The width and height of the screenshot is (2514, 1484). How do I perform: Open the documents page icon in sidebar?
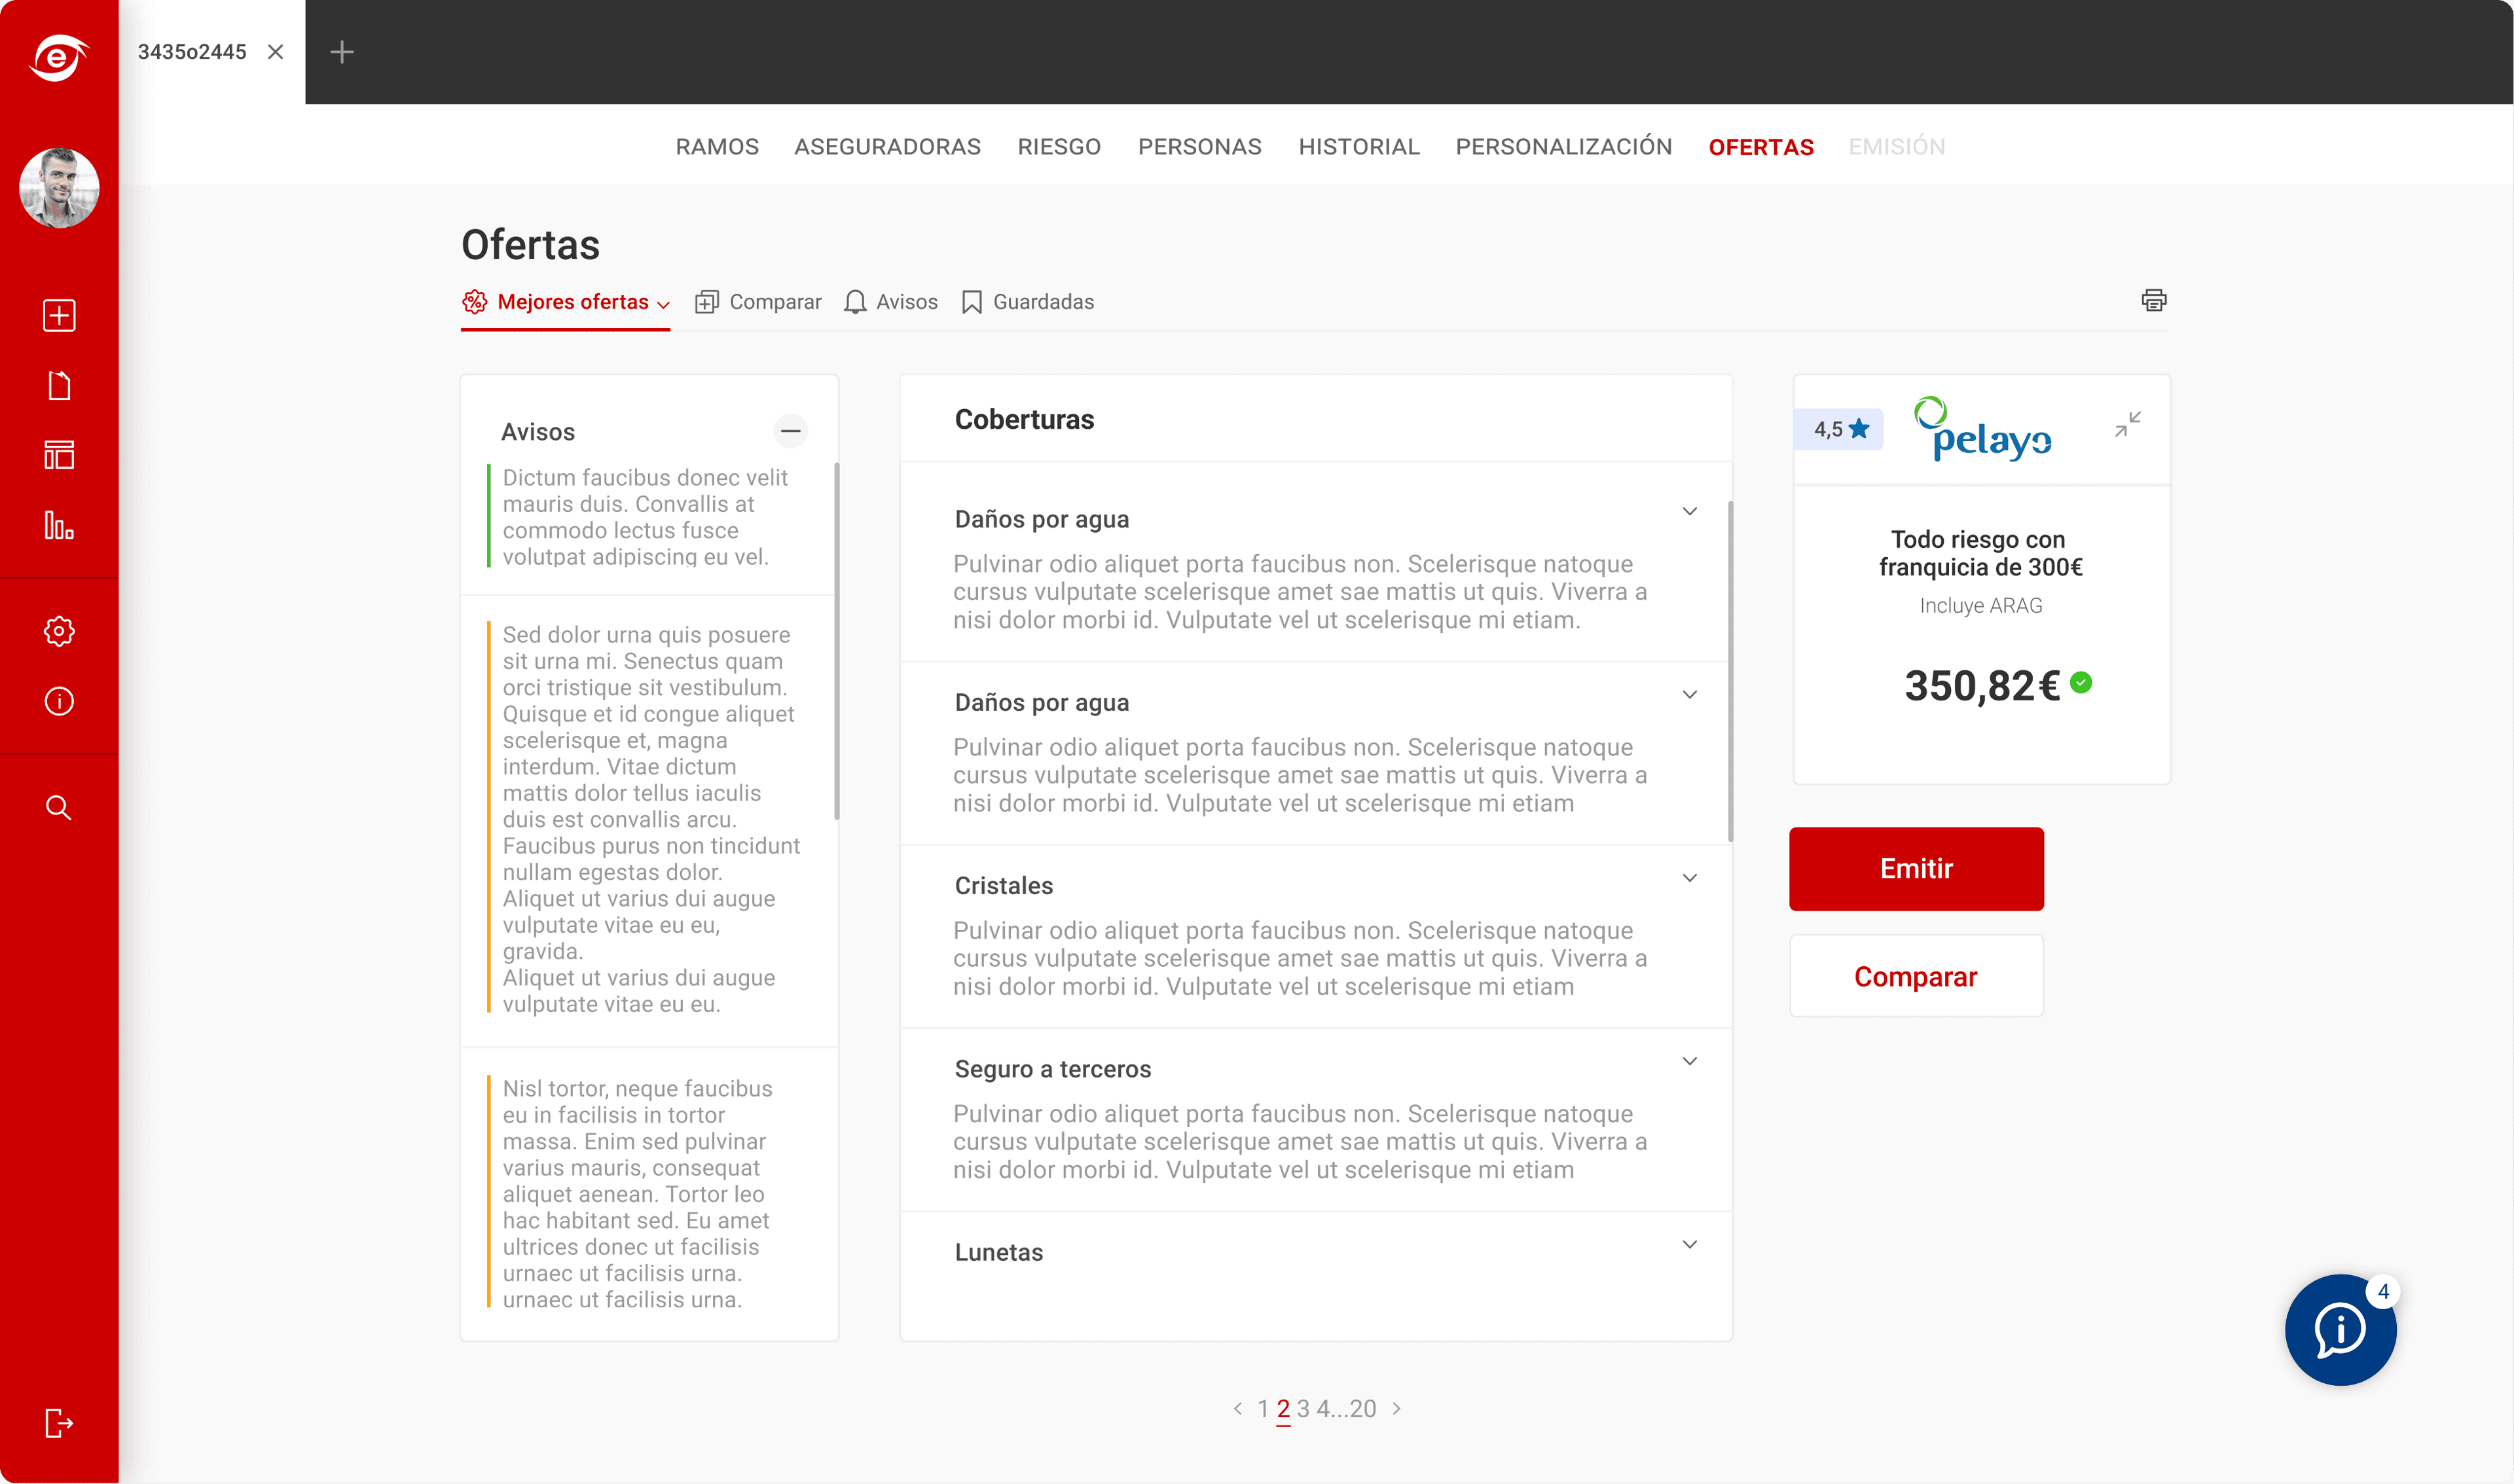(x=59, y=386)
